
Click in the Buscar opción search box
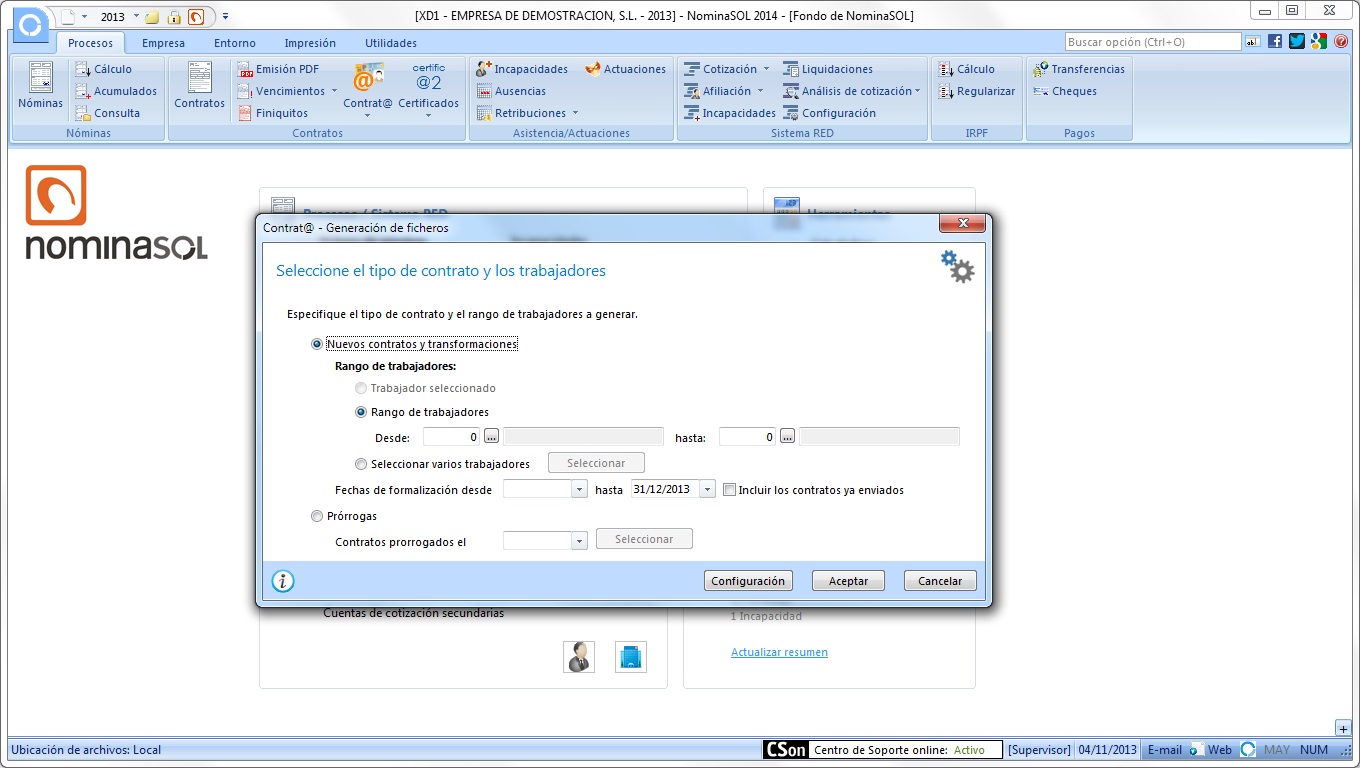coord(1153,42)
